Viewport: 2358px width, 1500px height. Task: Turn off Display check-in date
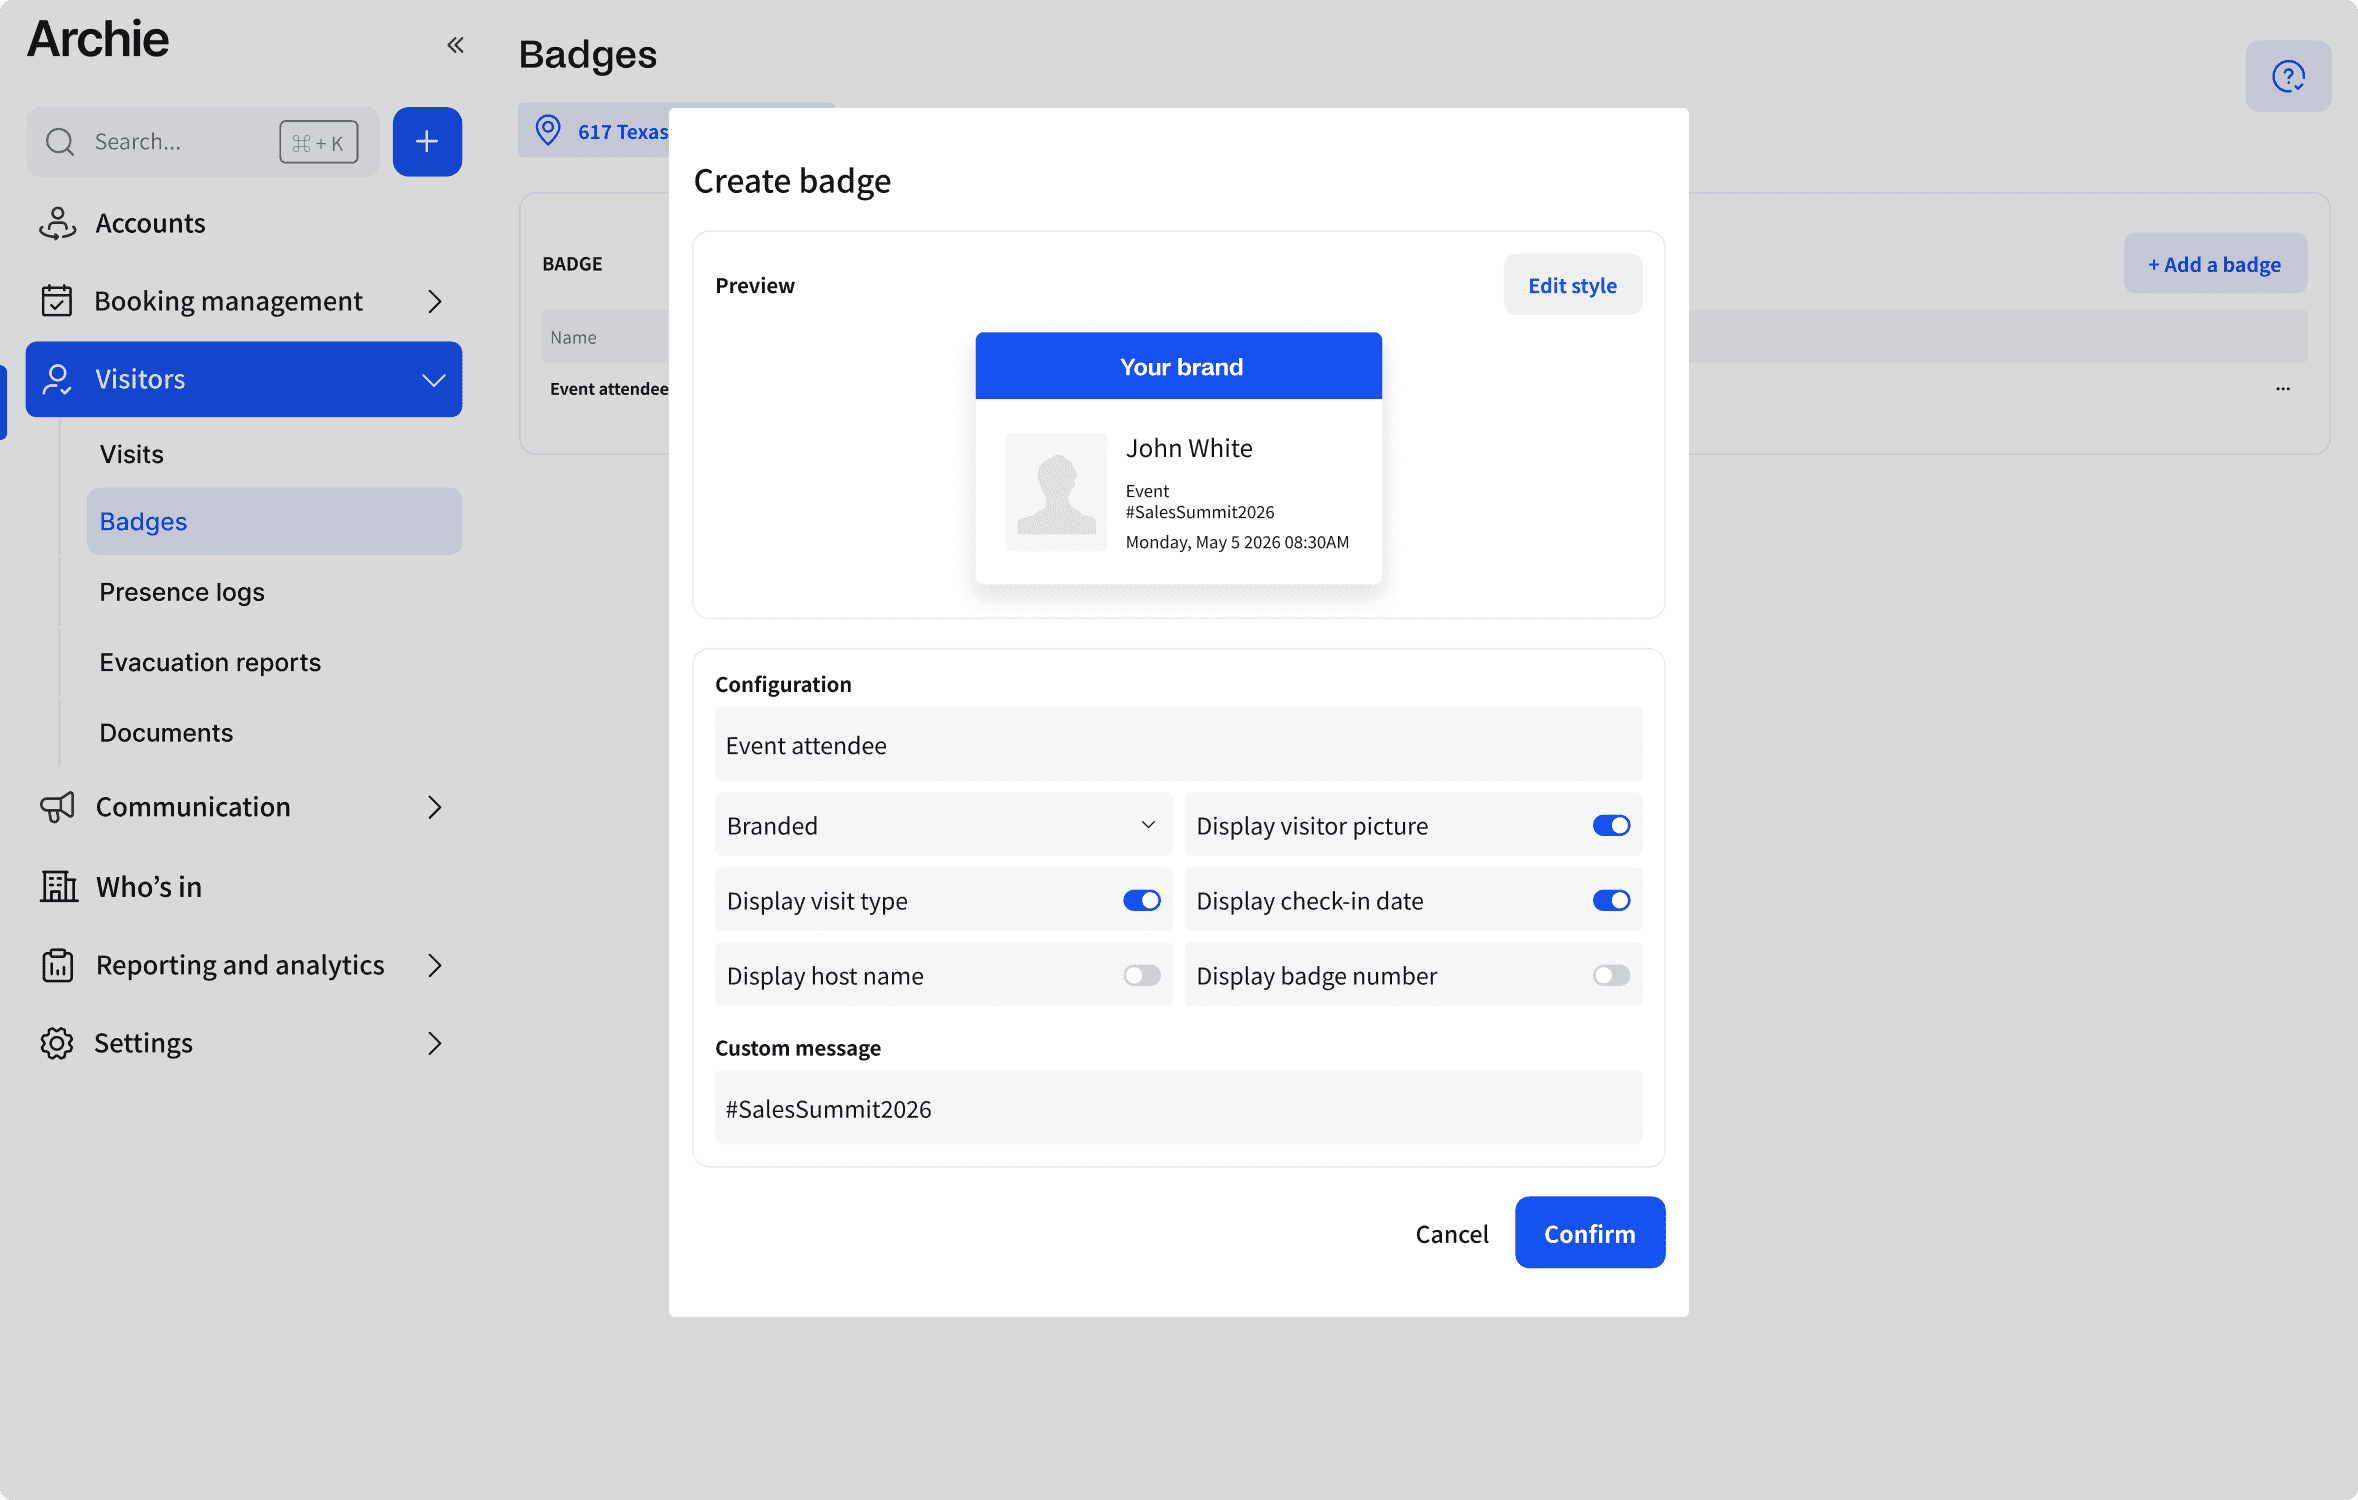1611,900
